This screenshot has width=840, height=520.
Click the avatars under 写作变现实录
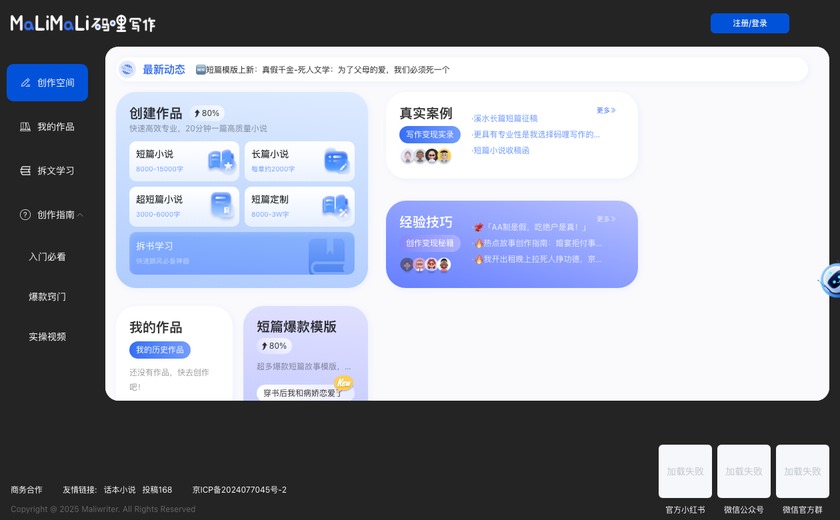point(426,156)
